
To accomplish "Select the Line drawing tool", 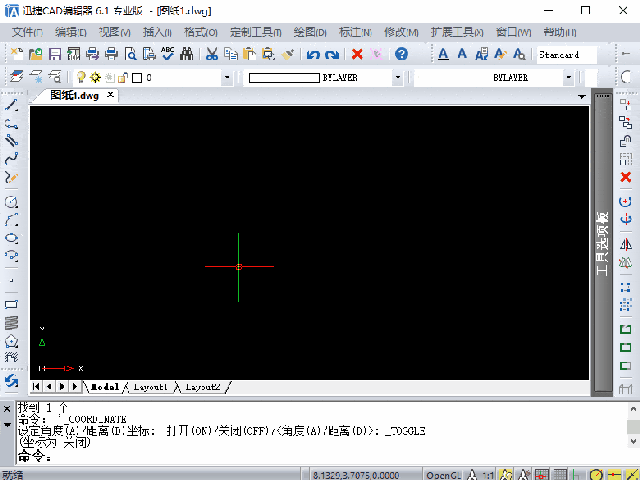I will 11,104.
